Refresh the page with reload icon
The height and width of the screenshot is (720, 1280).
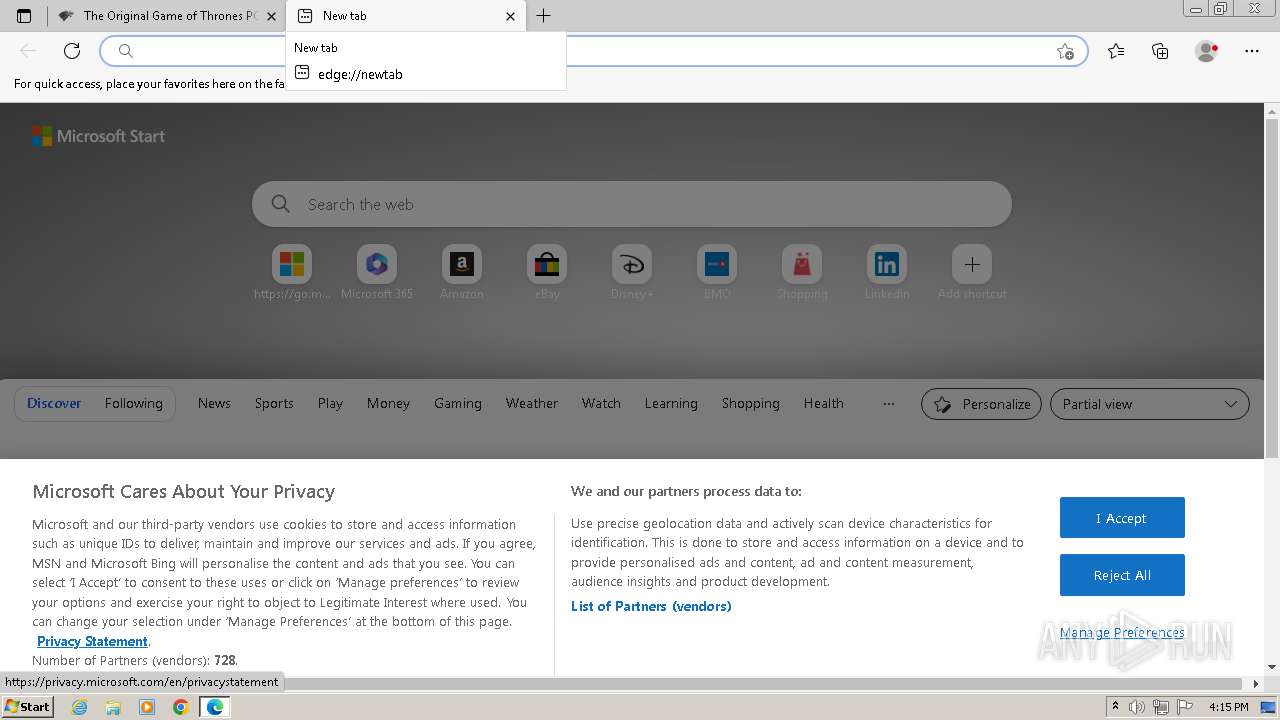[72, 51]
